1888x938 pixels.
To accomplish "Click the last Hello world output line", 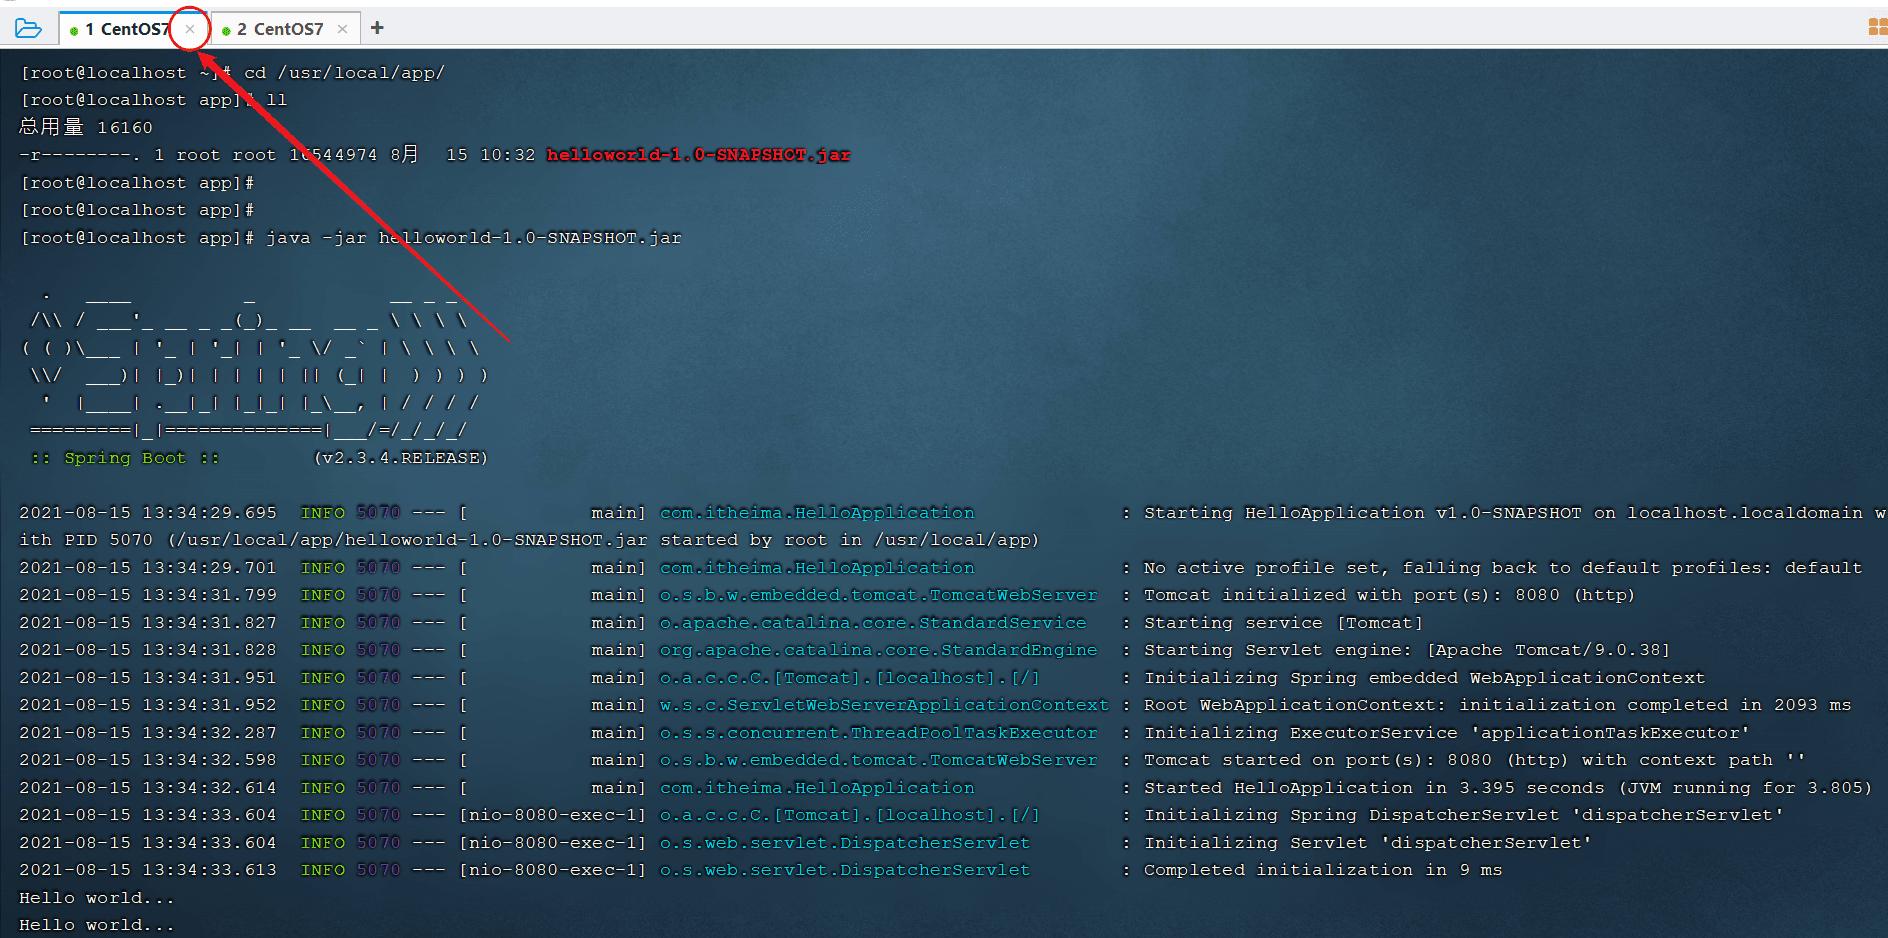I will click(97, 925).
